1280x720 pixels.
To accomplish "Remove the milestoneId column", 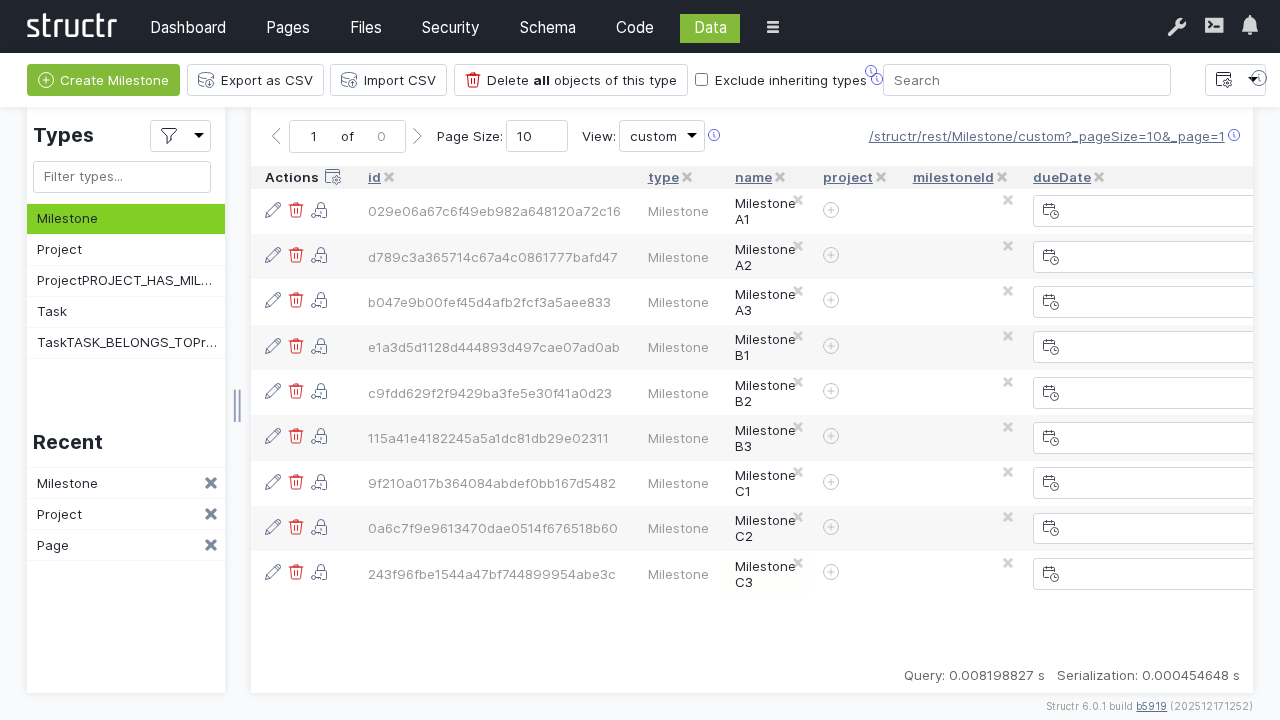I will click(x=1002, y=177).
